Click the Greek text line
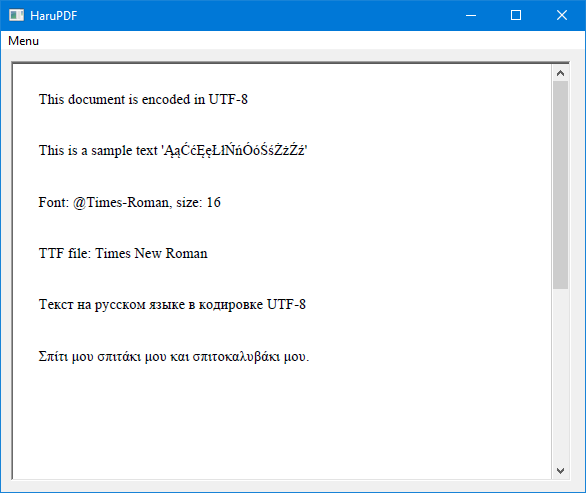The height and width of the screenshot is (493, 586). [174, 357]
